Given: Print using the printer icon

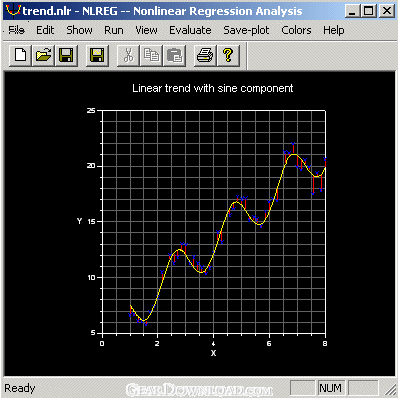Looking at the screenshot, I should tap(205, 55).
